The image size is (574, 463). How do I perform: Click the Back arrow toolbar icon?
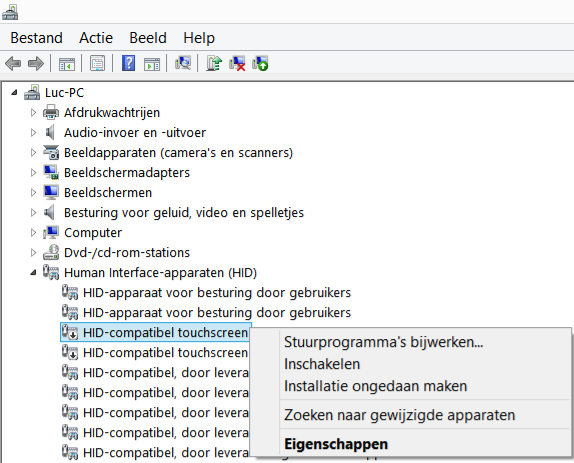pyautogui.click(x=13, y=64)
